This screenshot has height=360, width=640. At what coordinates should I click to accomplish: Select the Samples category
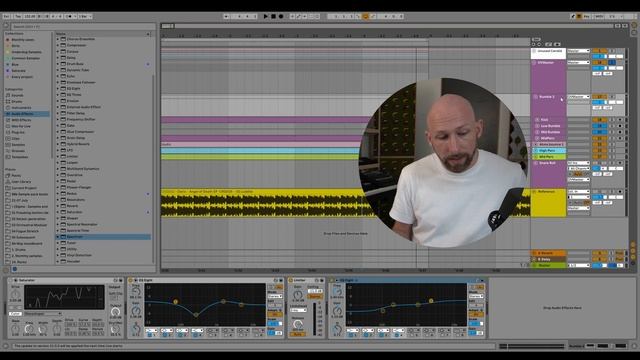(x=18, y=144)
